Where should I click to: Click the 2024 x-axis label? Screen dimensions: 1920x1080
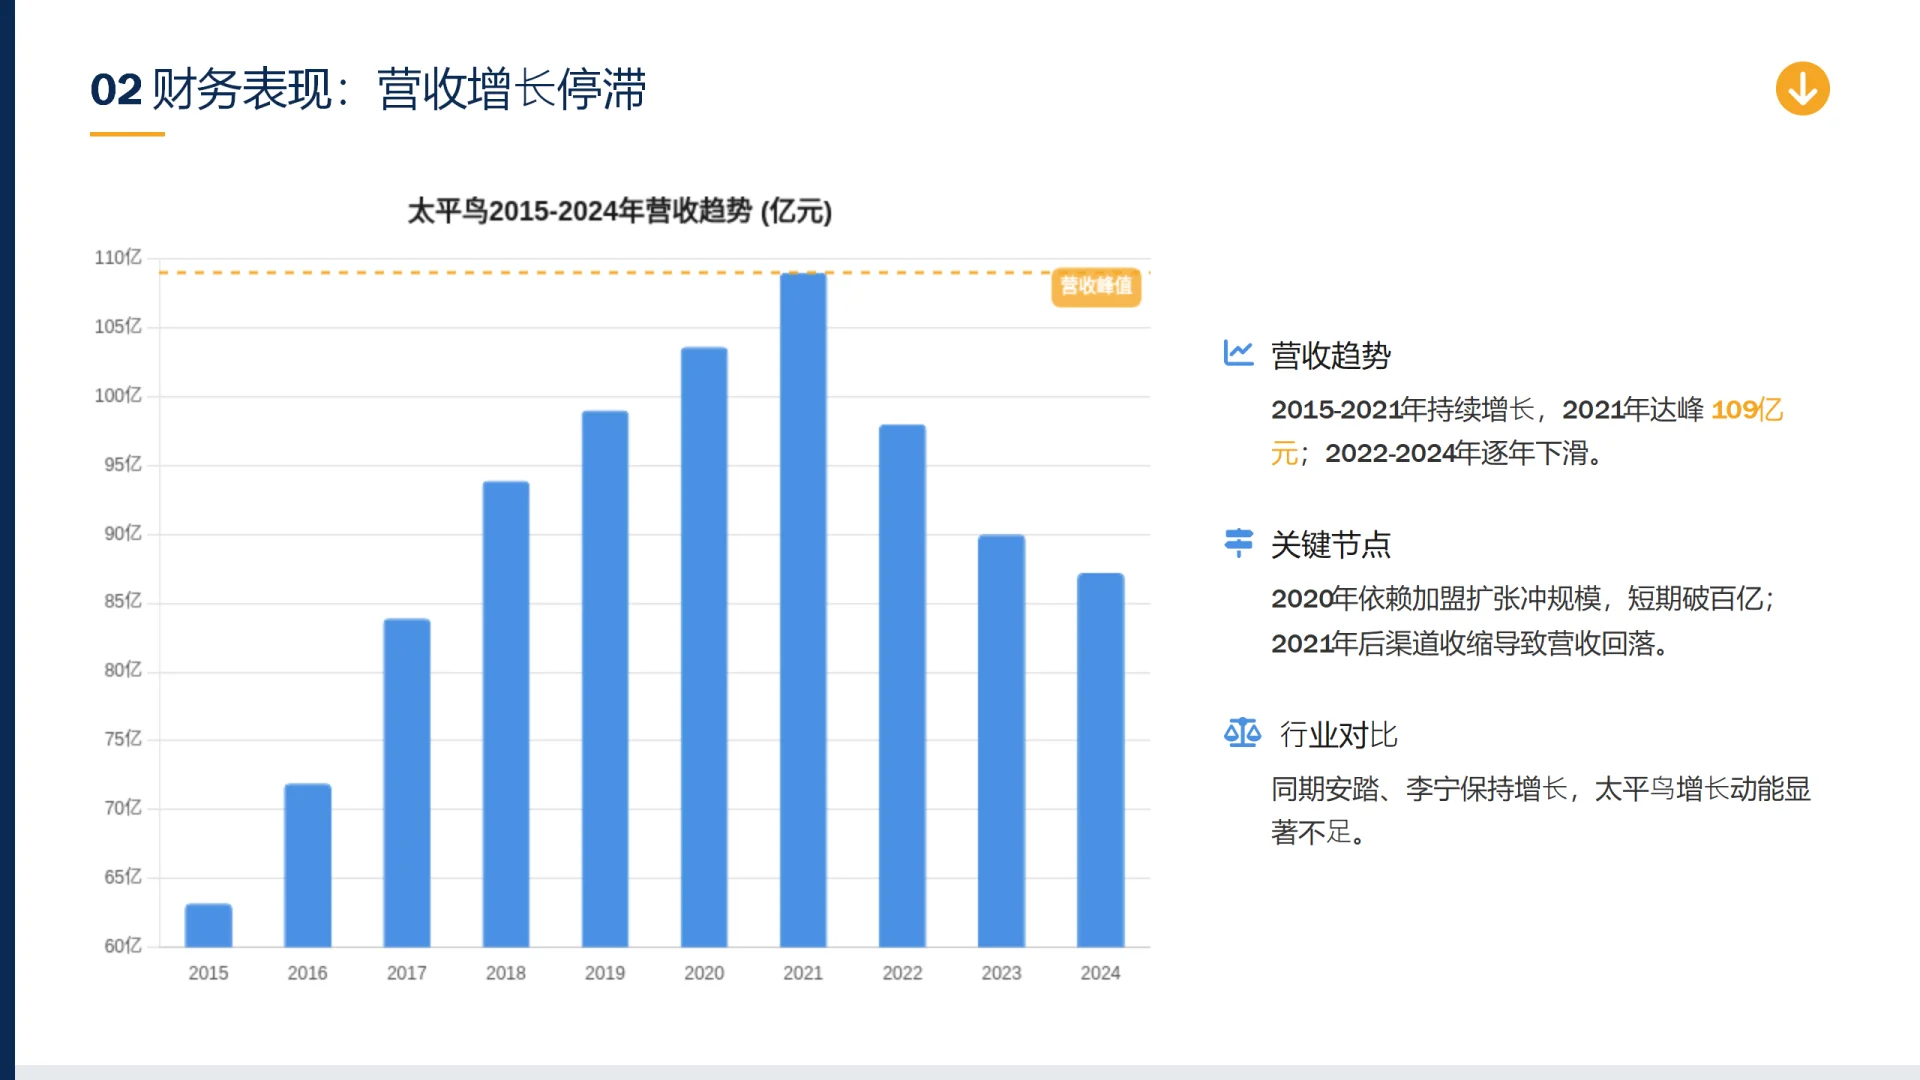click(1100, 973)
